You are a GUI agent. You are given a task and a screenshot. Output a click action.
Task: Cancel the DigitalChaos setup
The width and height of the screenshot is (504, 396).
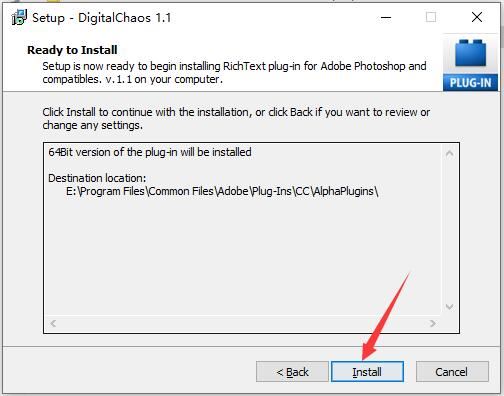click(x=452, y=371)
